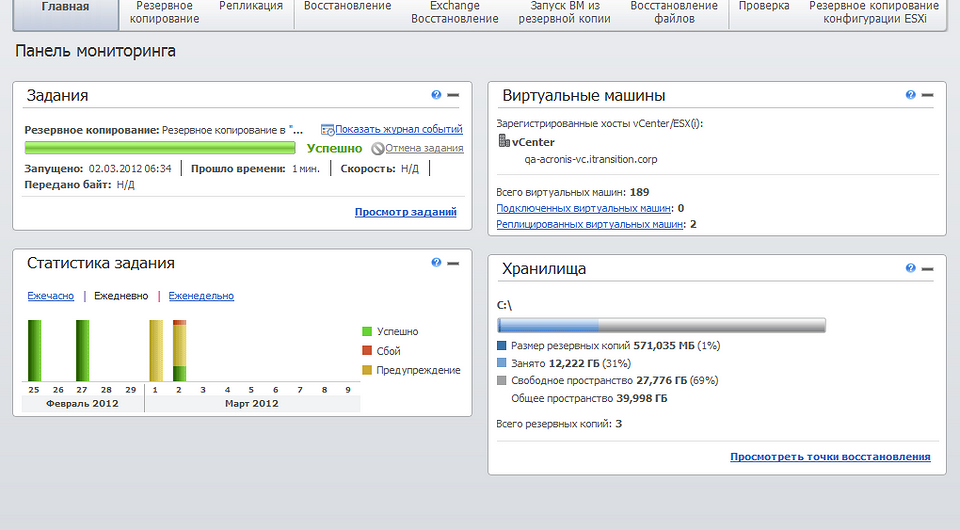Viewport: 960px width, 530px height.
Task: Click the Февраль 2012 axis label
Action: (x=82, y=403)
